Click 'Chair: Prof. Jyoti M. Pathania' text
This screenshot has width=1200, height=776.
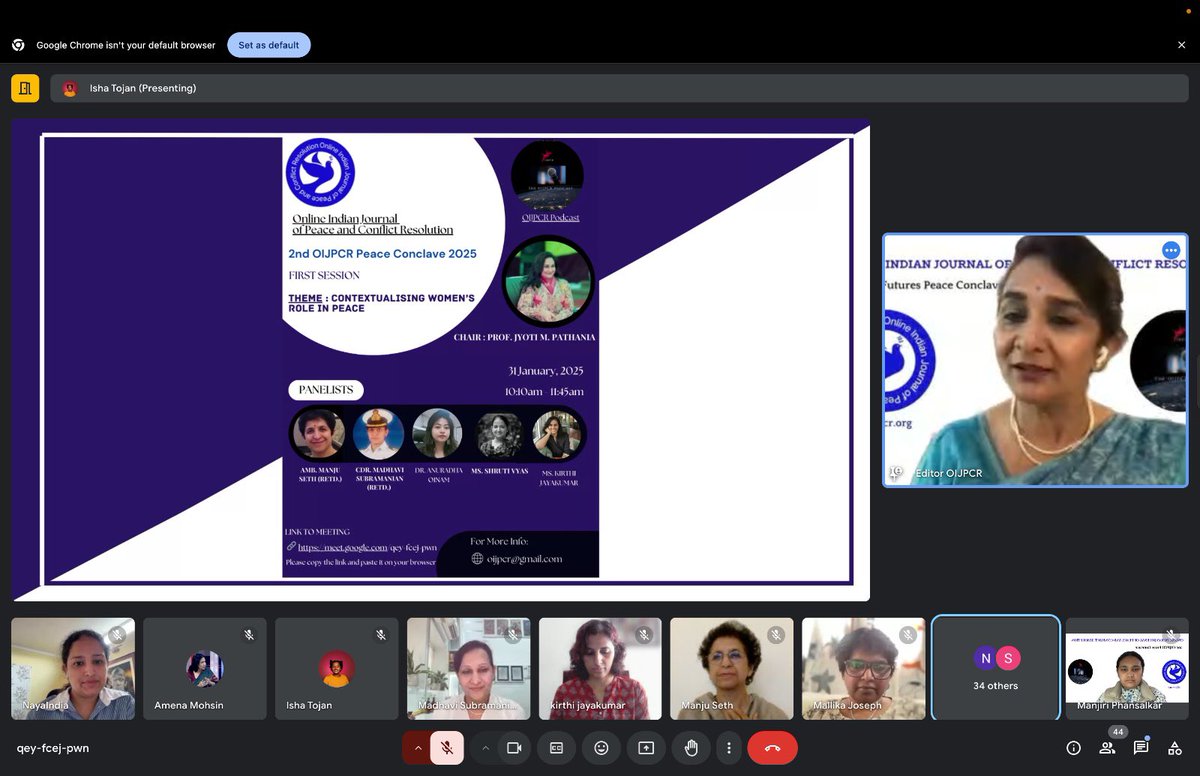click(524, 337)
